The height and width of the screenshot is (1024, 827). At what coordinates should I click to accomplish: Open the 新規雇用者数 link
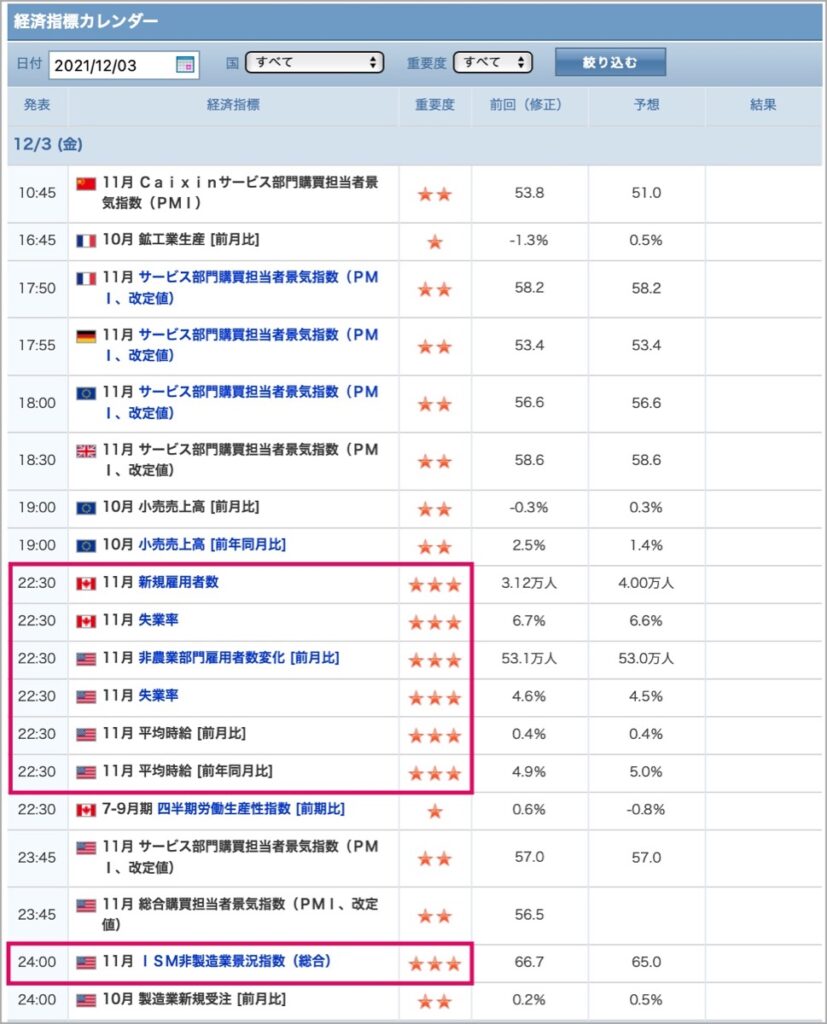tap(178, 583)
